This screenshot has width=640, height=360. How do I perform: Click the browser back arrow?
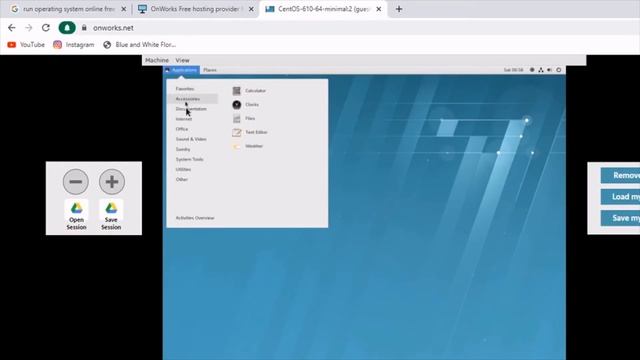pos(12,28)
